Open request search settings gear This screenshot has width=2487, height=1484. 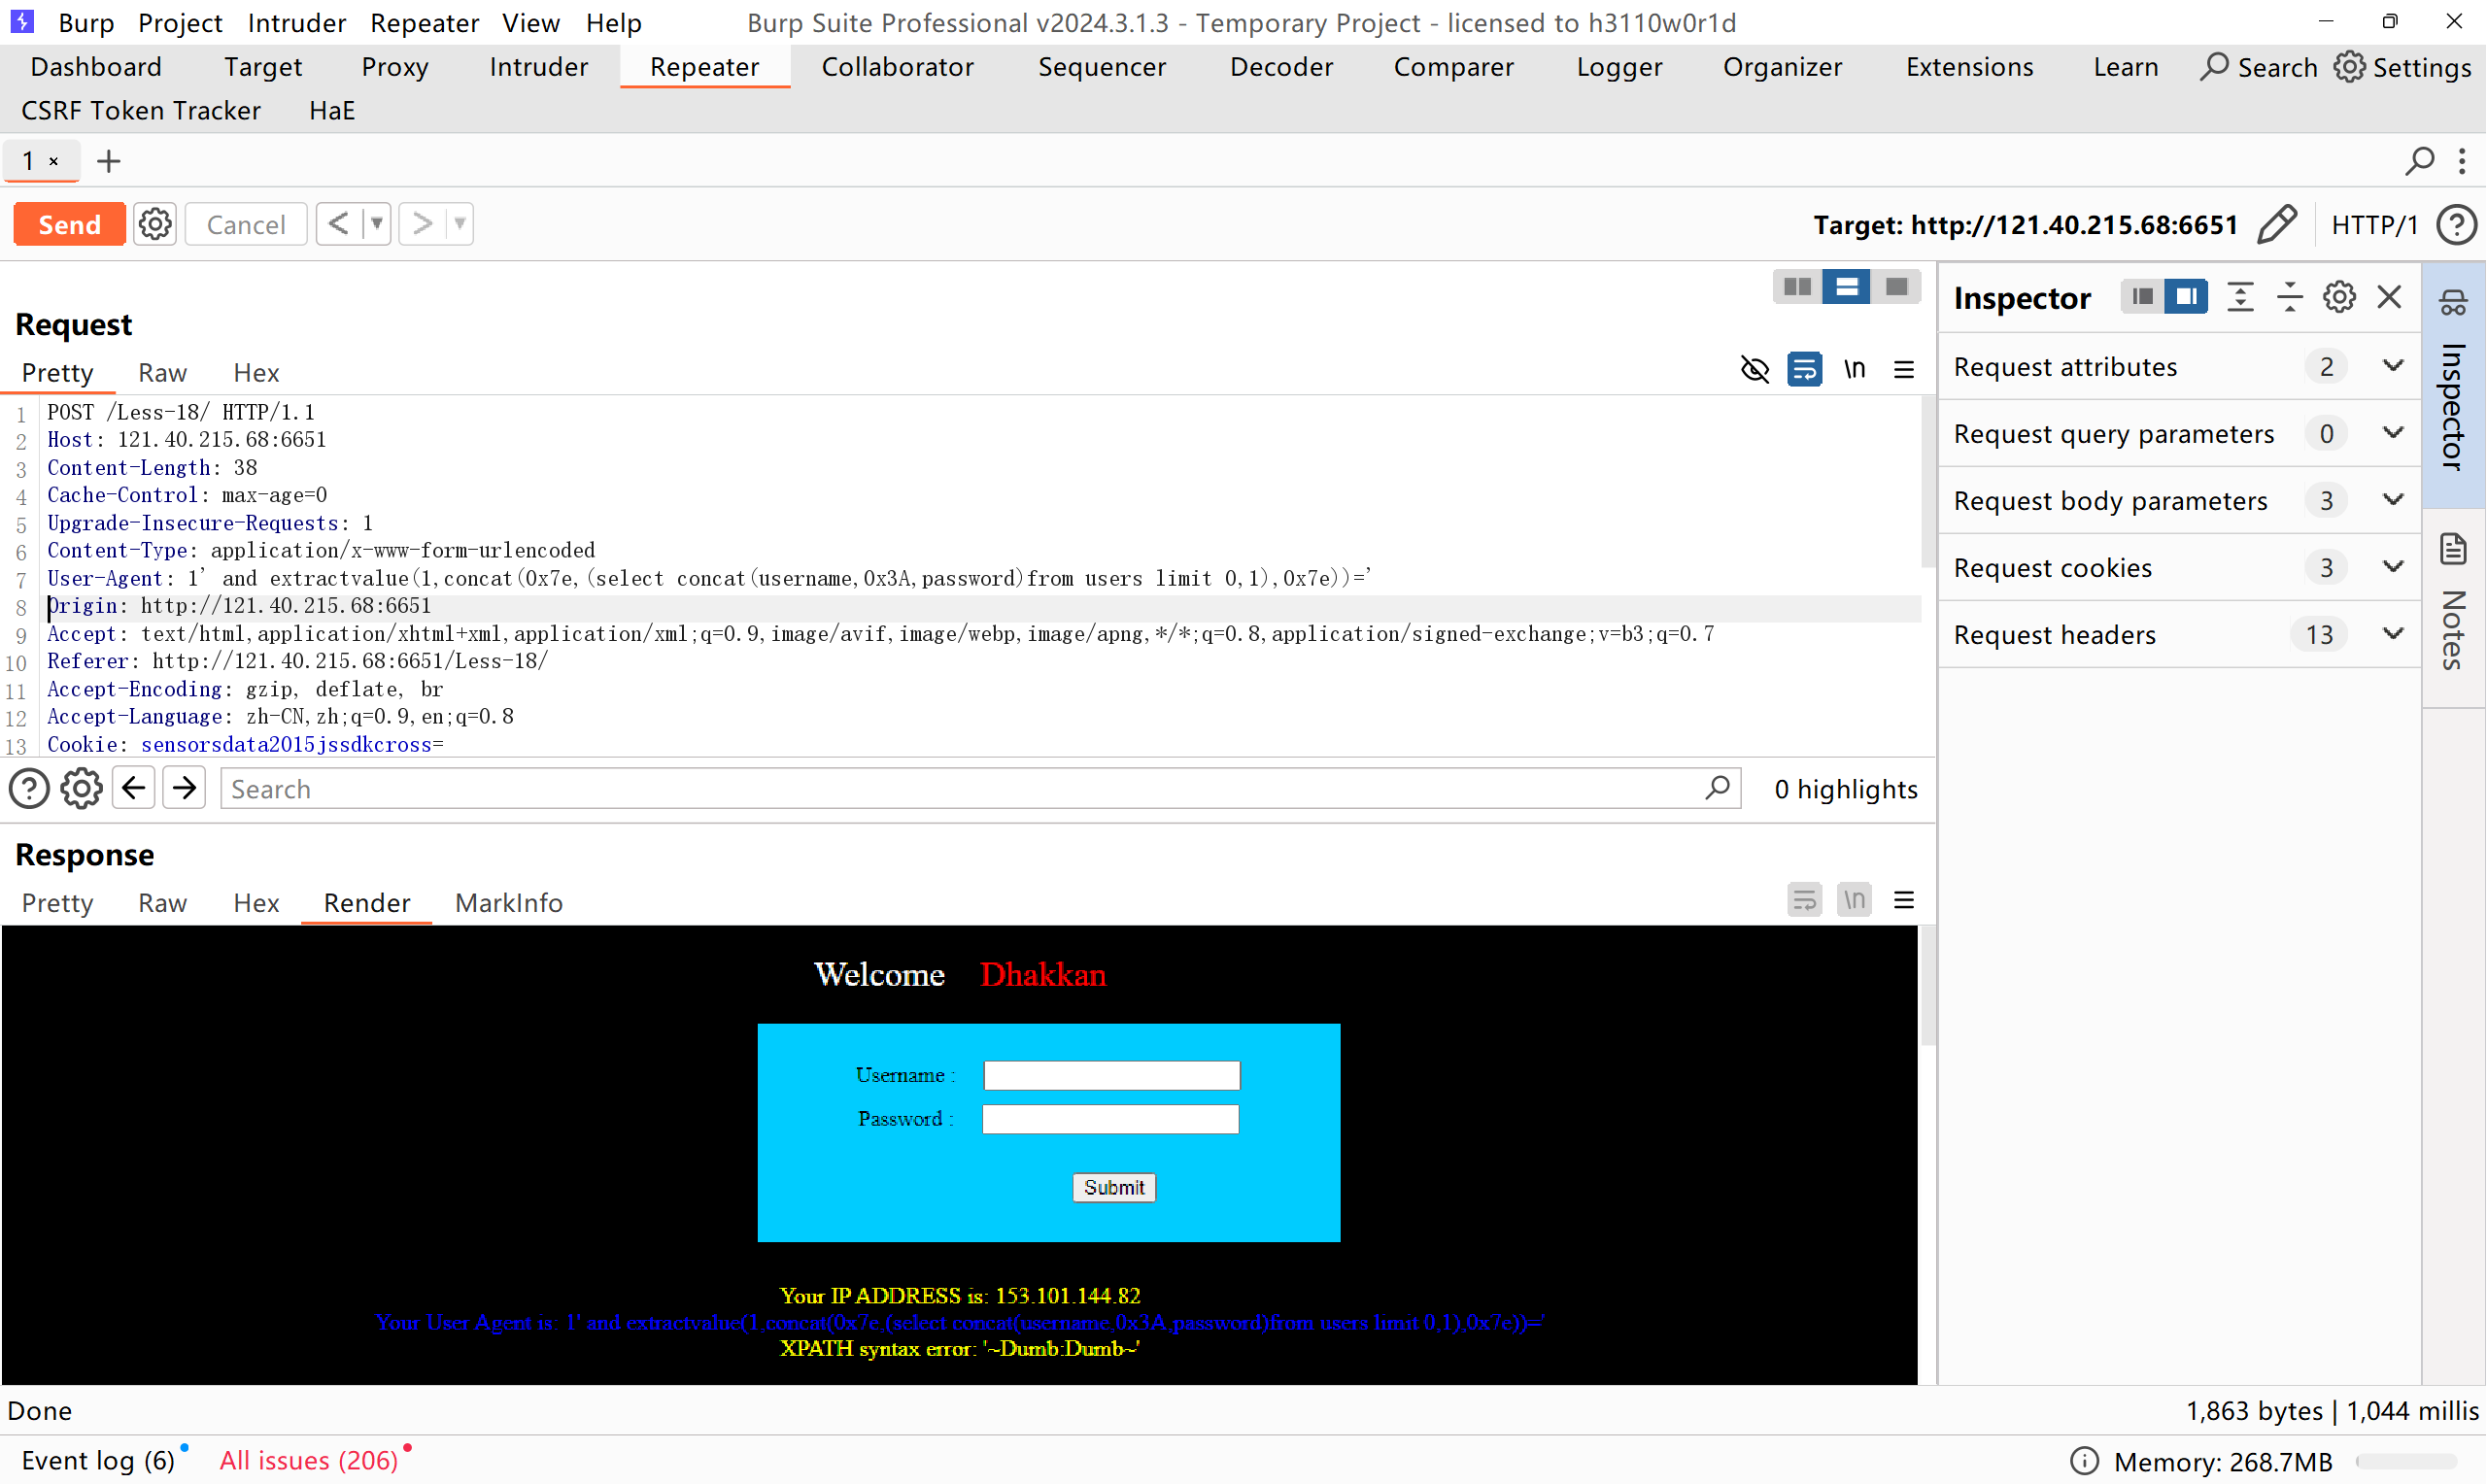81,789
